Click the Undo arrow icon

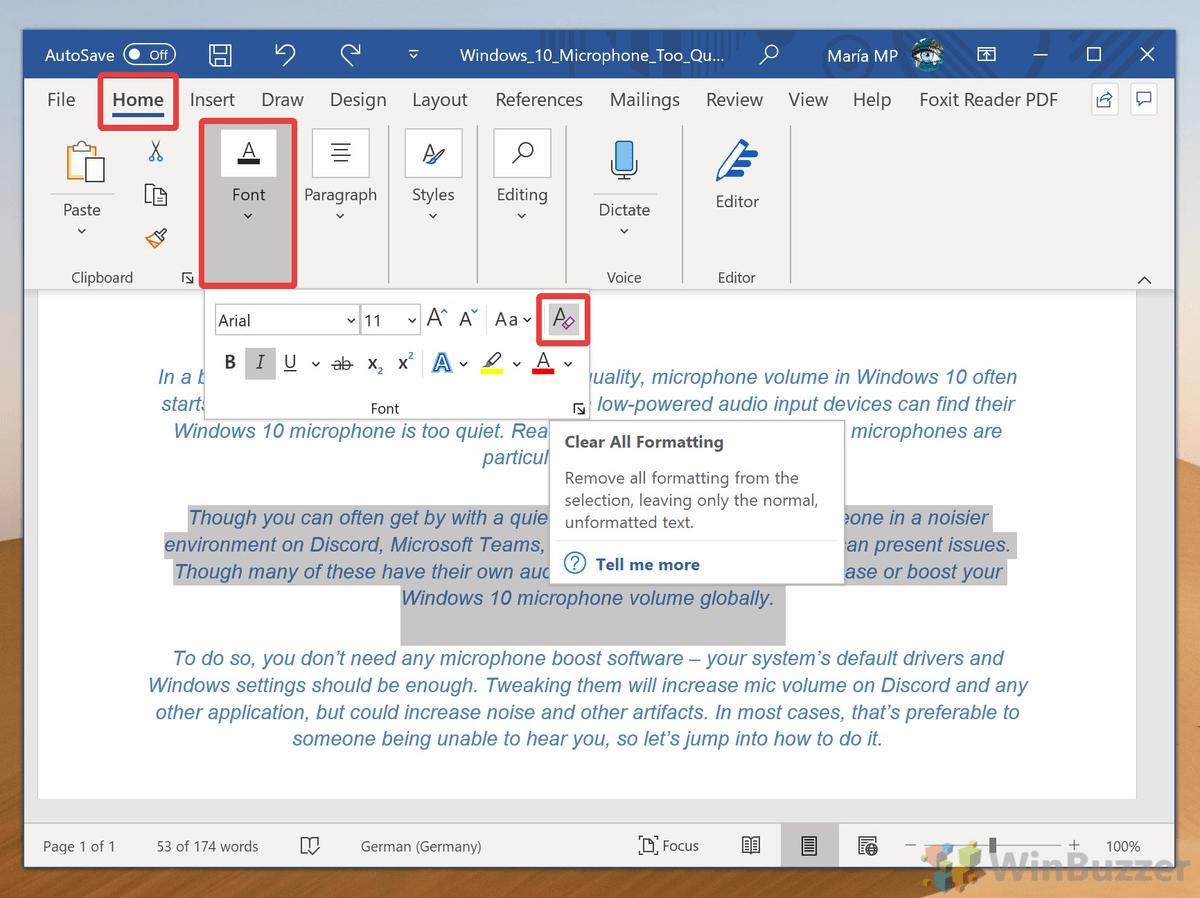tap(285, 55)
